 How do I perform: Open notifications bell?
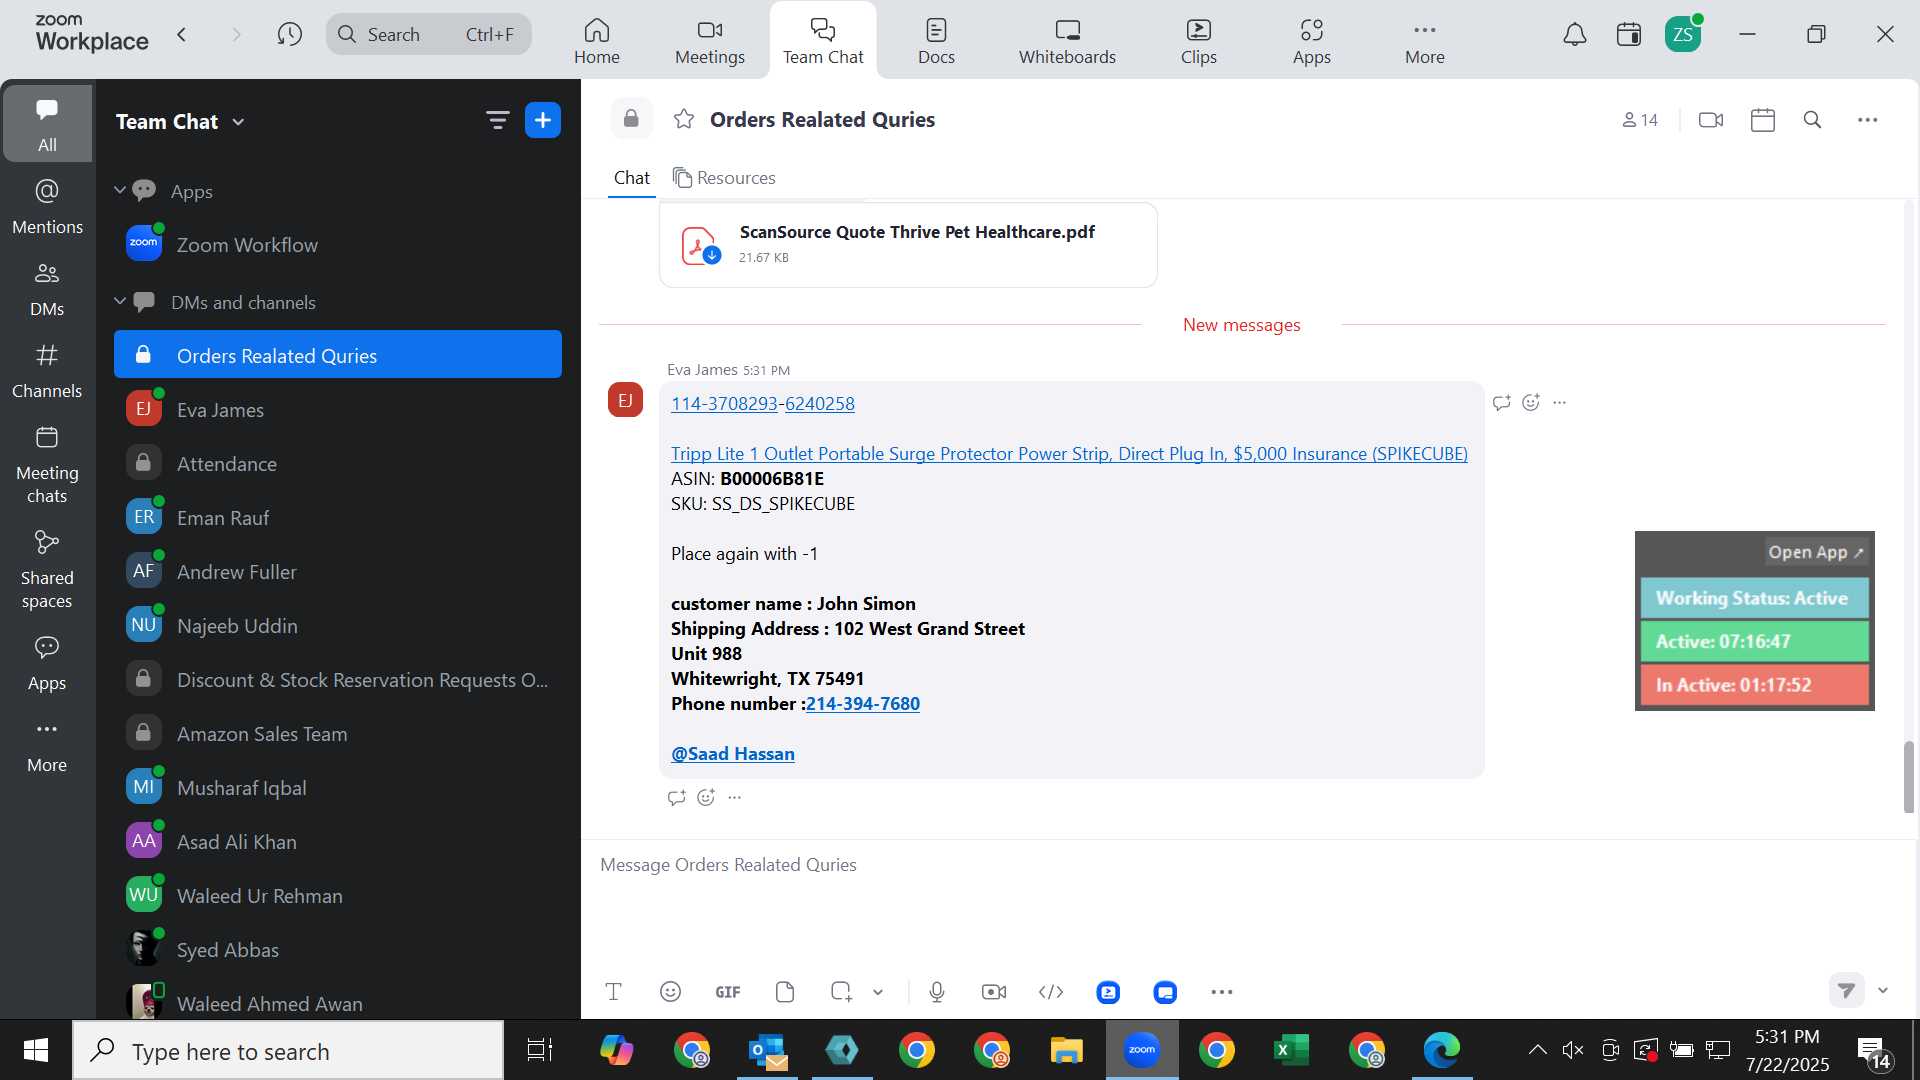pyautogui.click(x=1575, y=35)
